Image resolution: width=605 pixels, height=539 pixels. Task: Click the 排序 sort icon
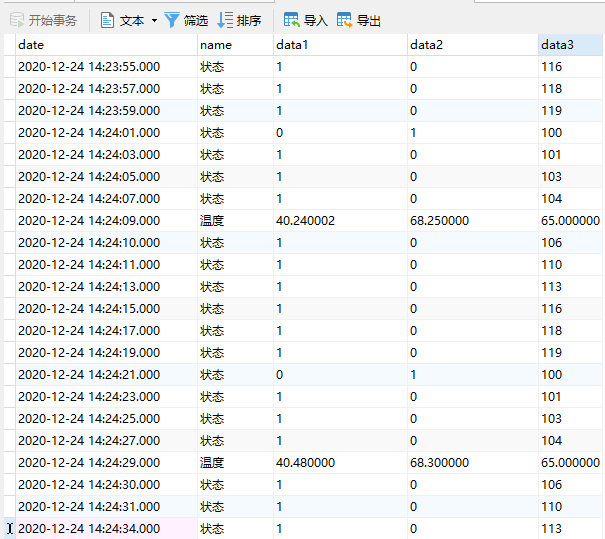point(225,20)
